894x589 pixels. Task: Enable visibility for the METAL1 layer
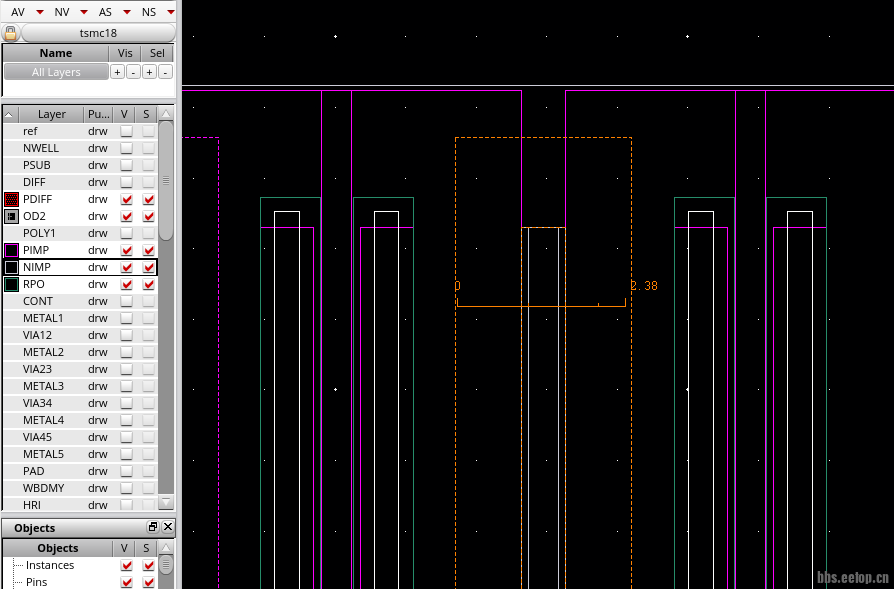126,318
